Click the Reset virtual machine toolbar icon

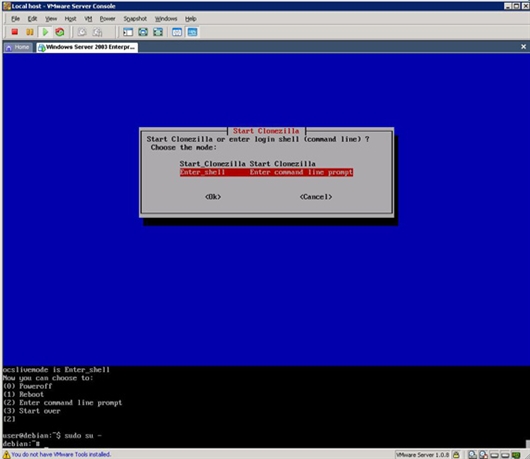tap(60, 32)
